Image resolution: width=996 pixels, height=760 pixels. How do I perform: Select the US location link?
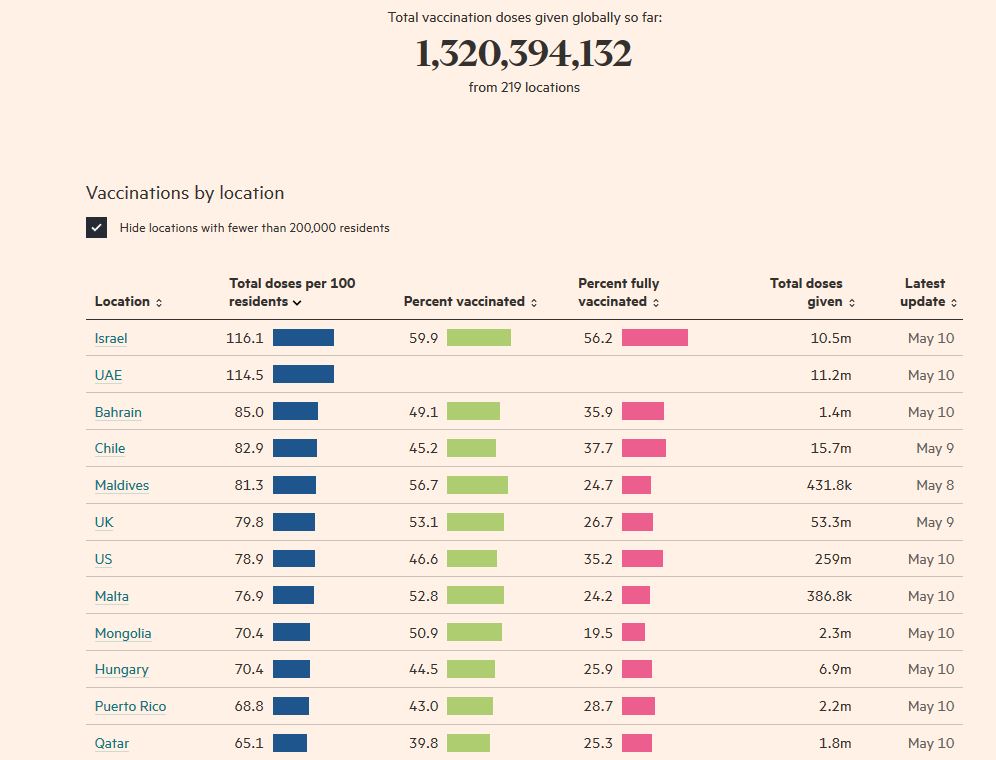point(103,559)
